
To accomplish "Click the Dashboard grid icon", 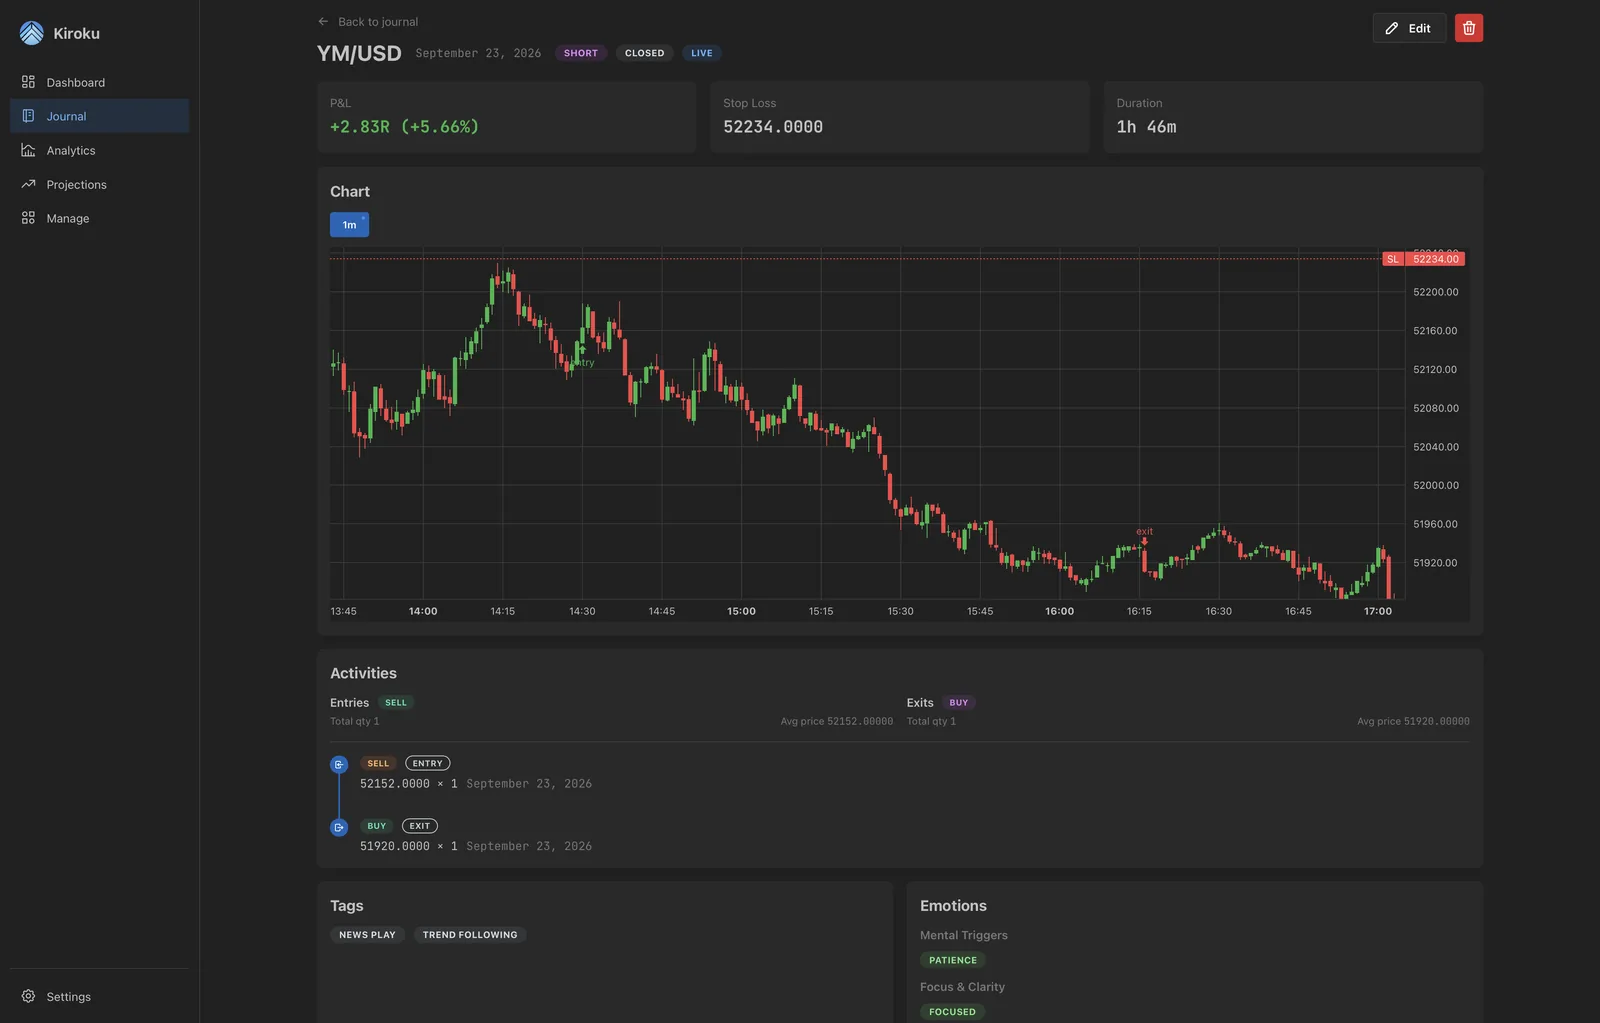I will coord(28,82).
